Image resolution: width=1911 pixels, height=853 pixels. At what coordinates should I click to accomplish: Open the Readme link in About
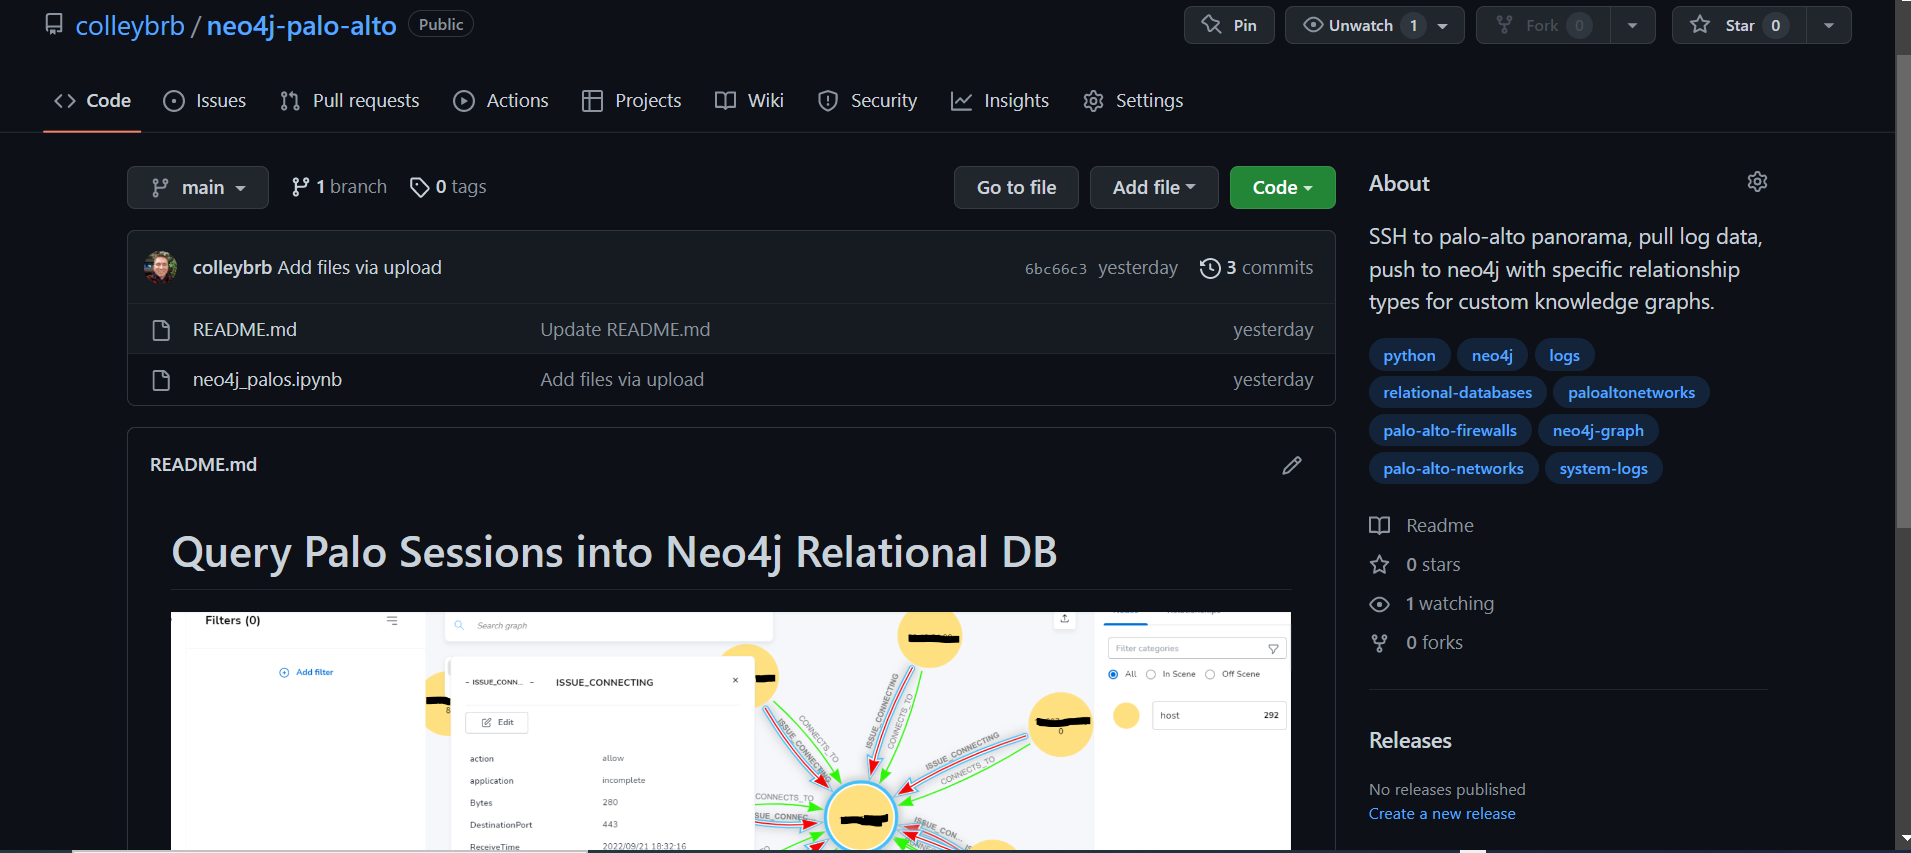click(1439, 526)
